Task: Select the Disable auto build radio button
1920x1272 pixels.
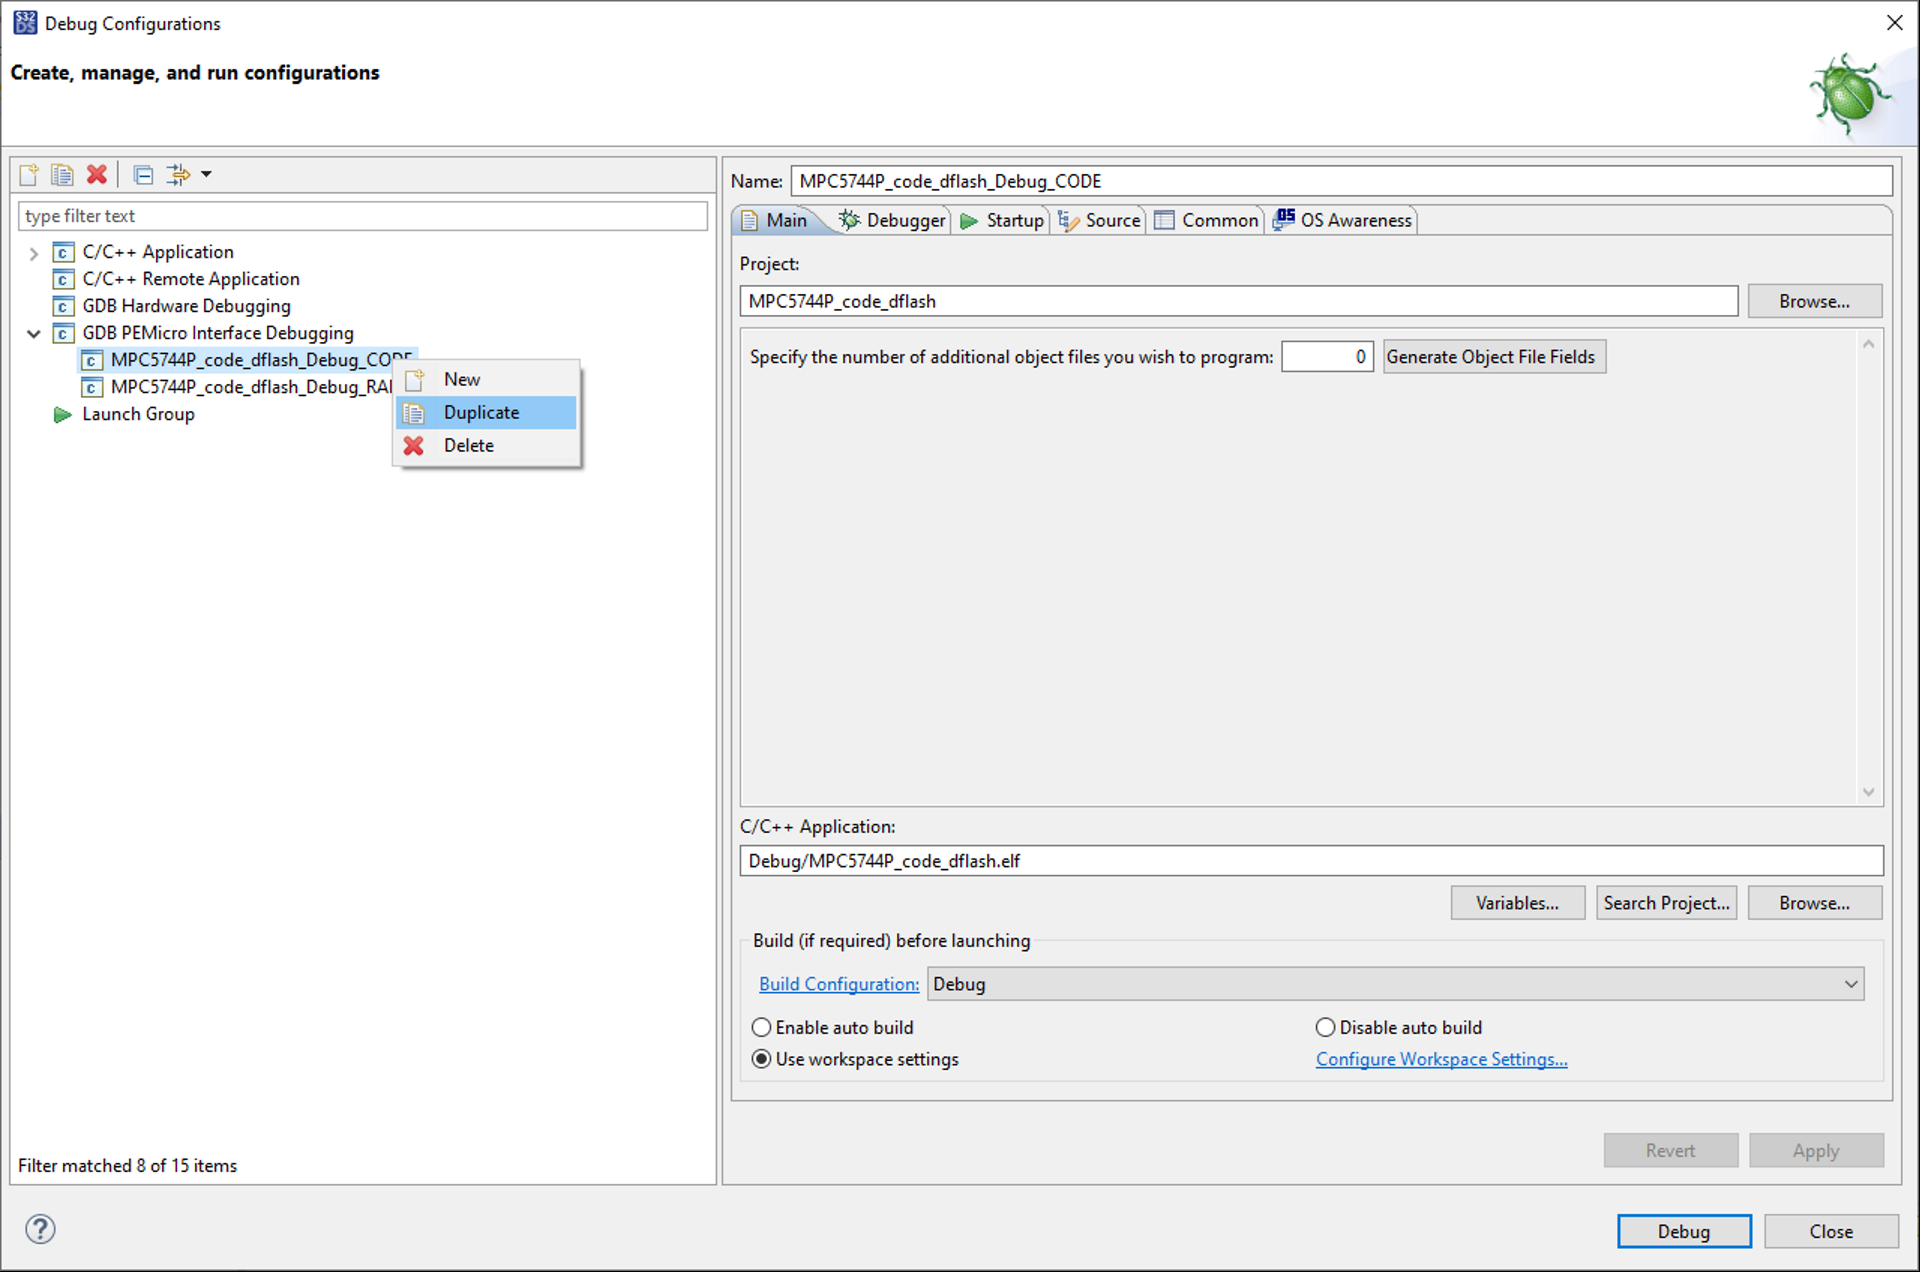Action: 1325,1027
